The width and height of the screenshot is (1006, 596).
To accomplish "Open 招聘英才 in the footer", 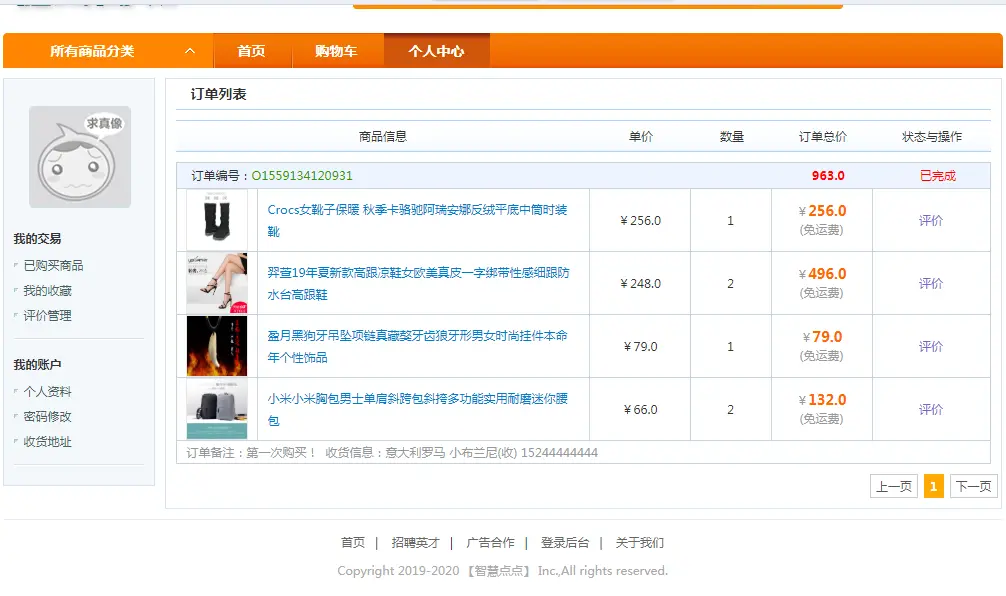I will 415,543.
